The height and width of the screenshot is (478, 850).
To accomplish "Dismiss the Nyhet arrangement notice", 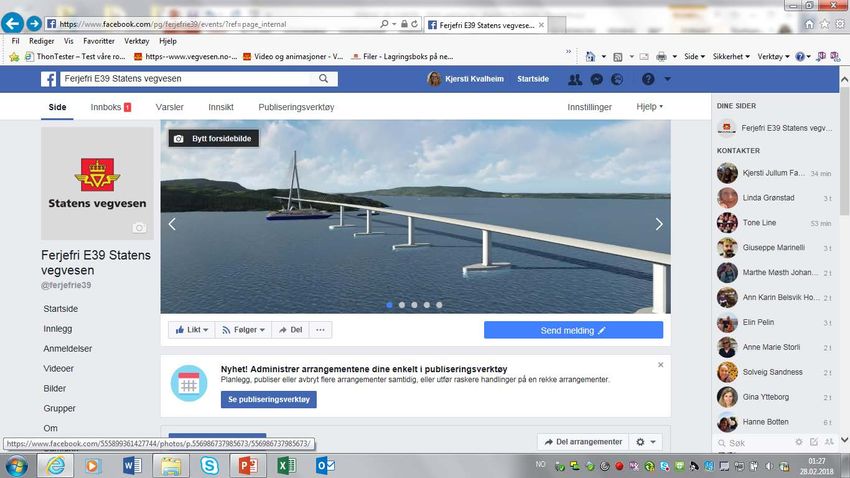I will (x=660, y=365).
